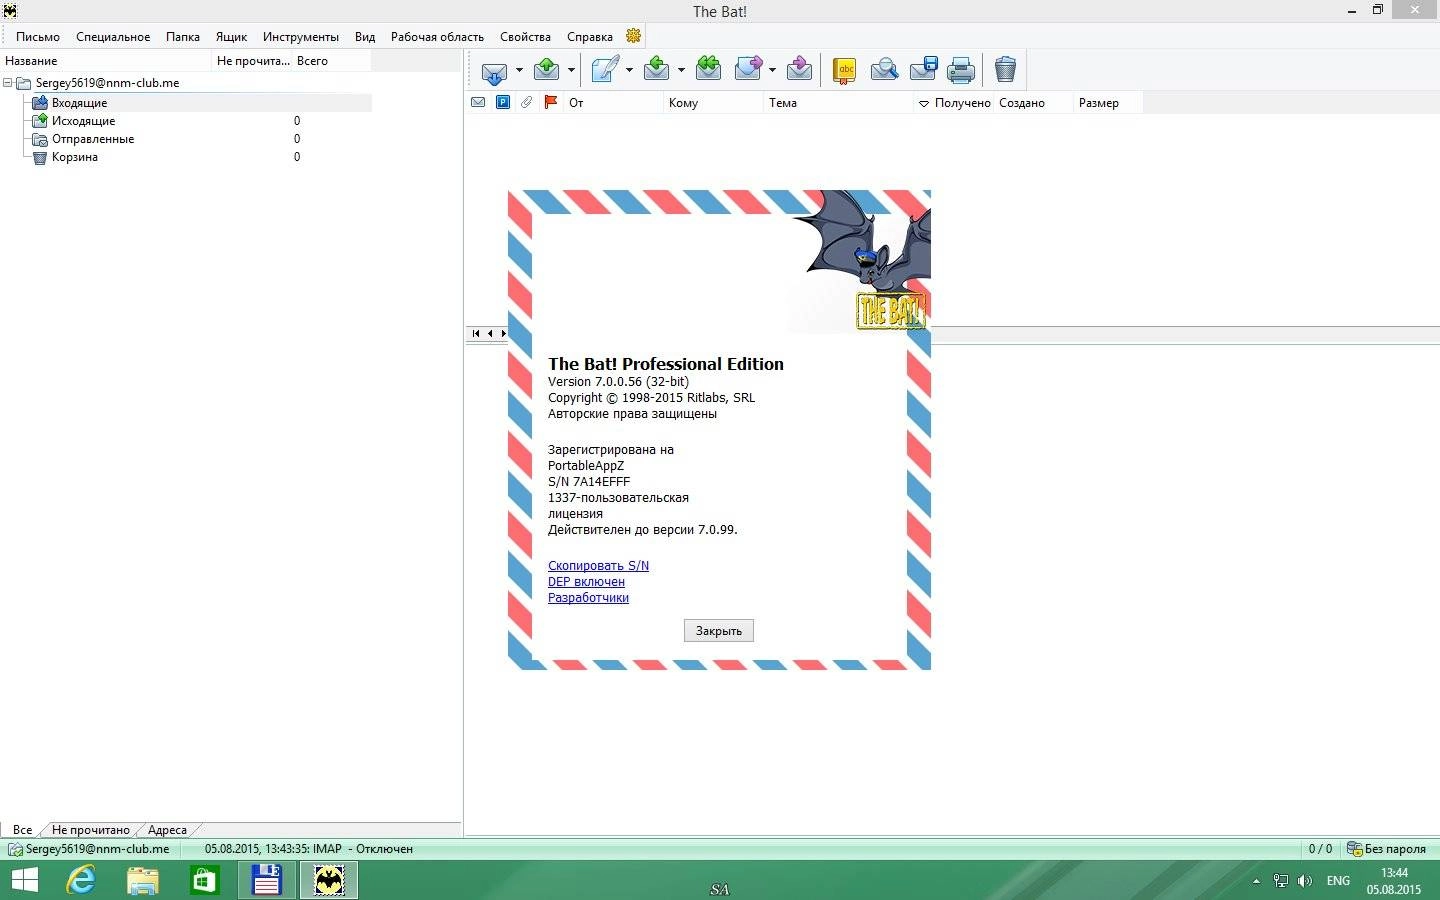Open the Forward dropdown arrow
Screen dimensions: 1440x900
pyautogui.click(x=772, y=70)
